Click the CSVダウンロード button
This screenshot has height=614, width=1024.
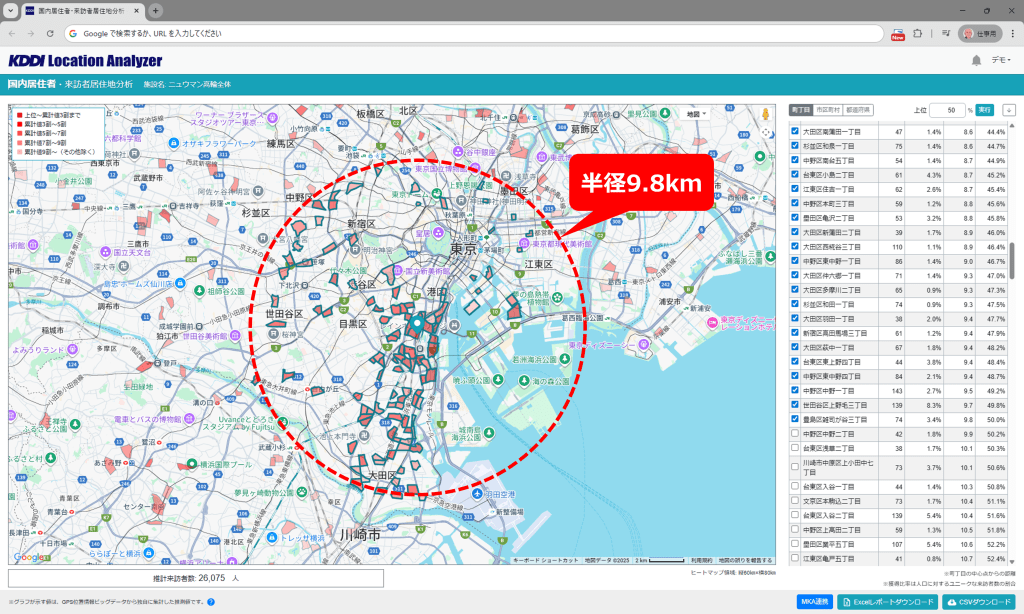(979, 602)
